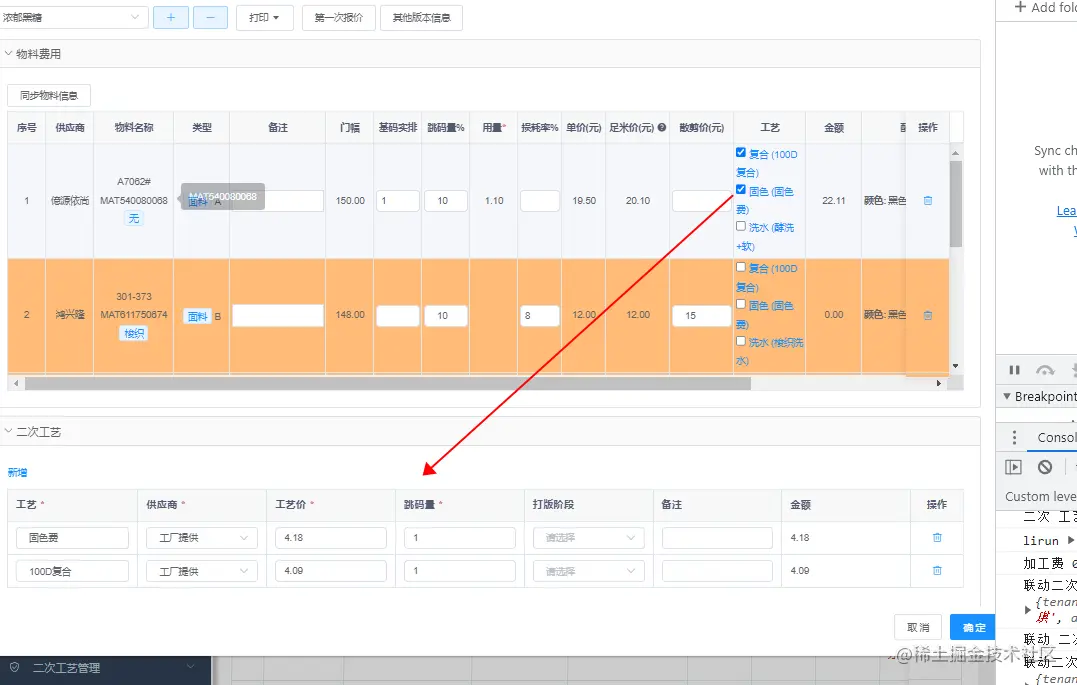The width and height of the screenshot is (1077, 685).
Task: Click the plus icon for Add folder
Action: point(1020,7)
